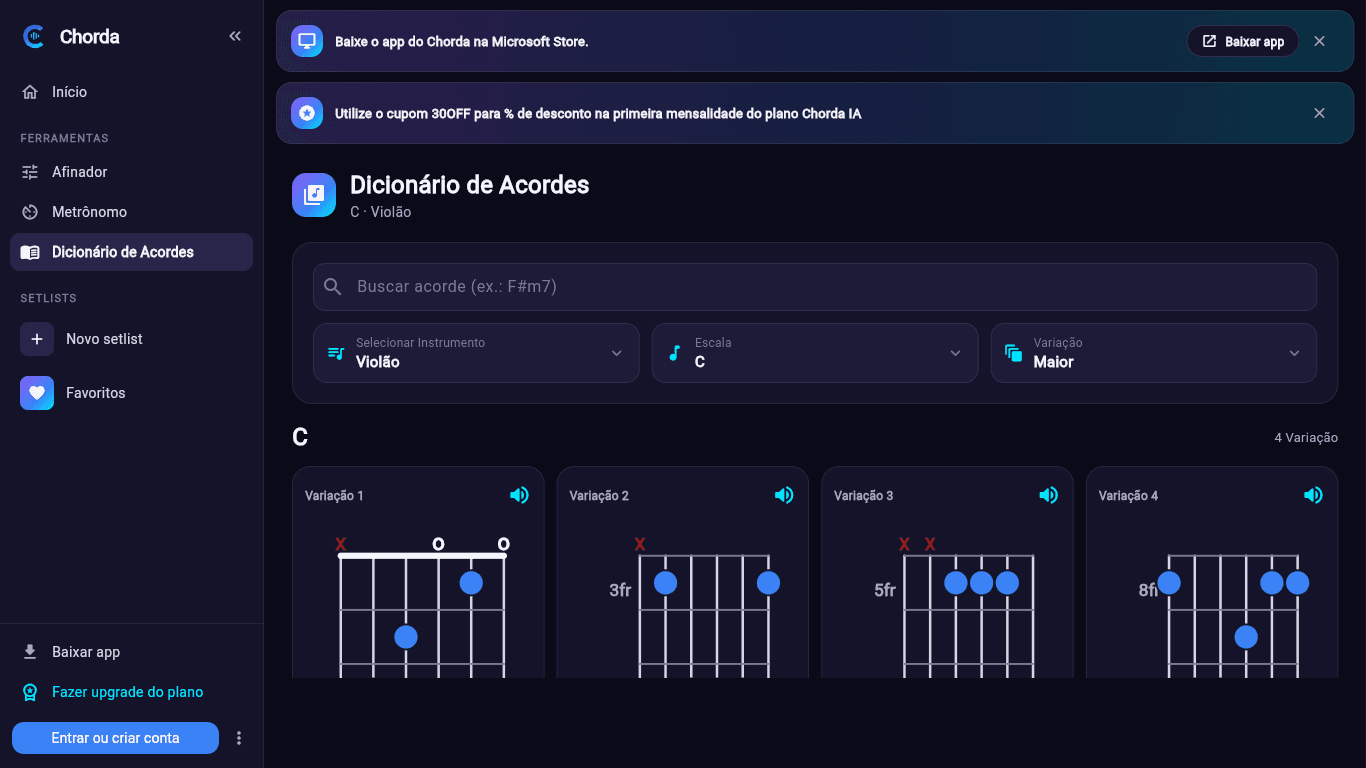Go to Início in the sidebar

tap(131, 92)
